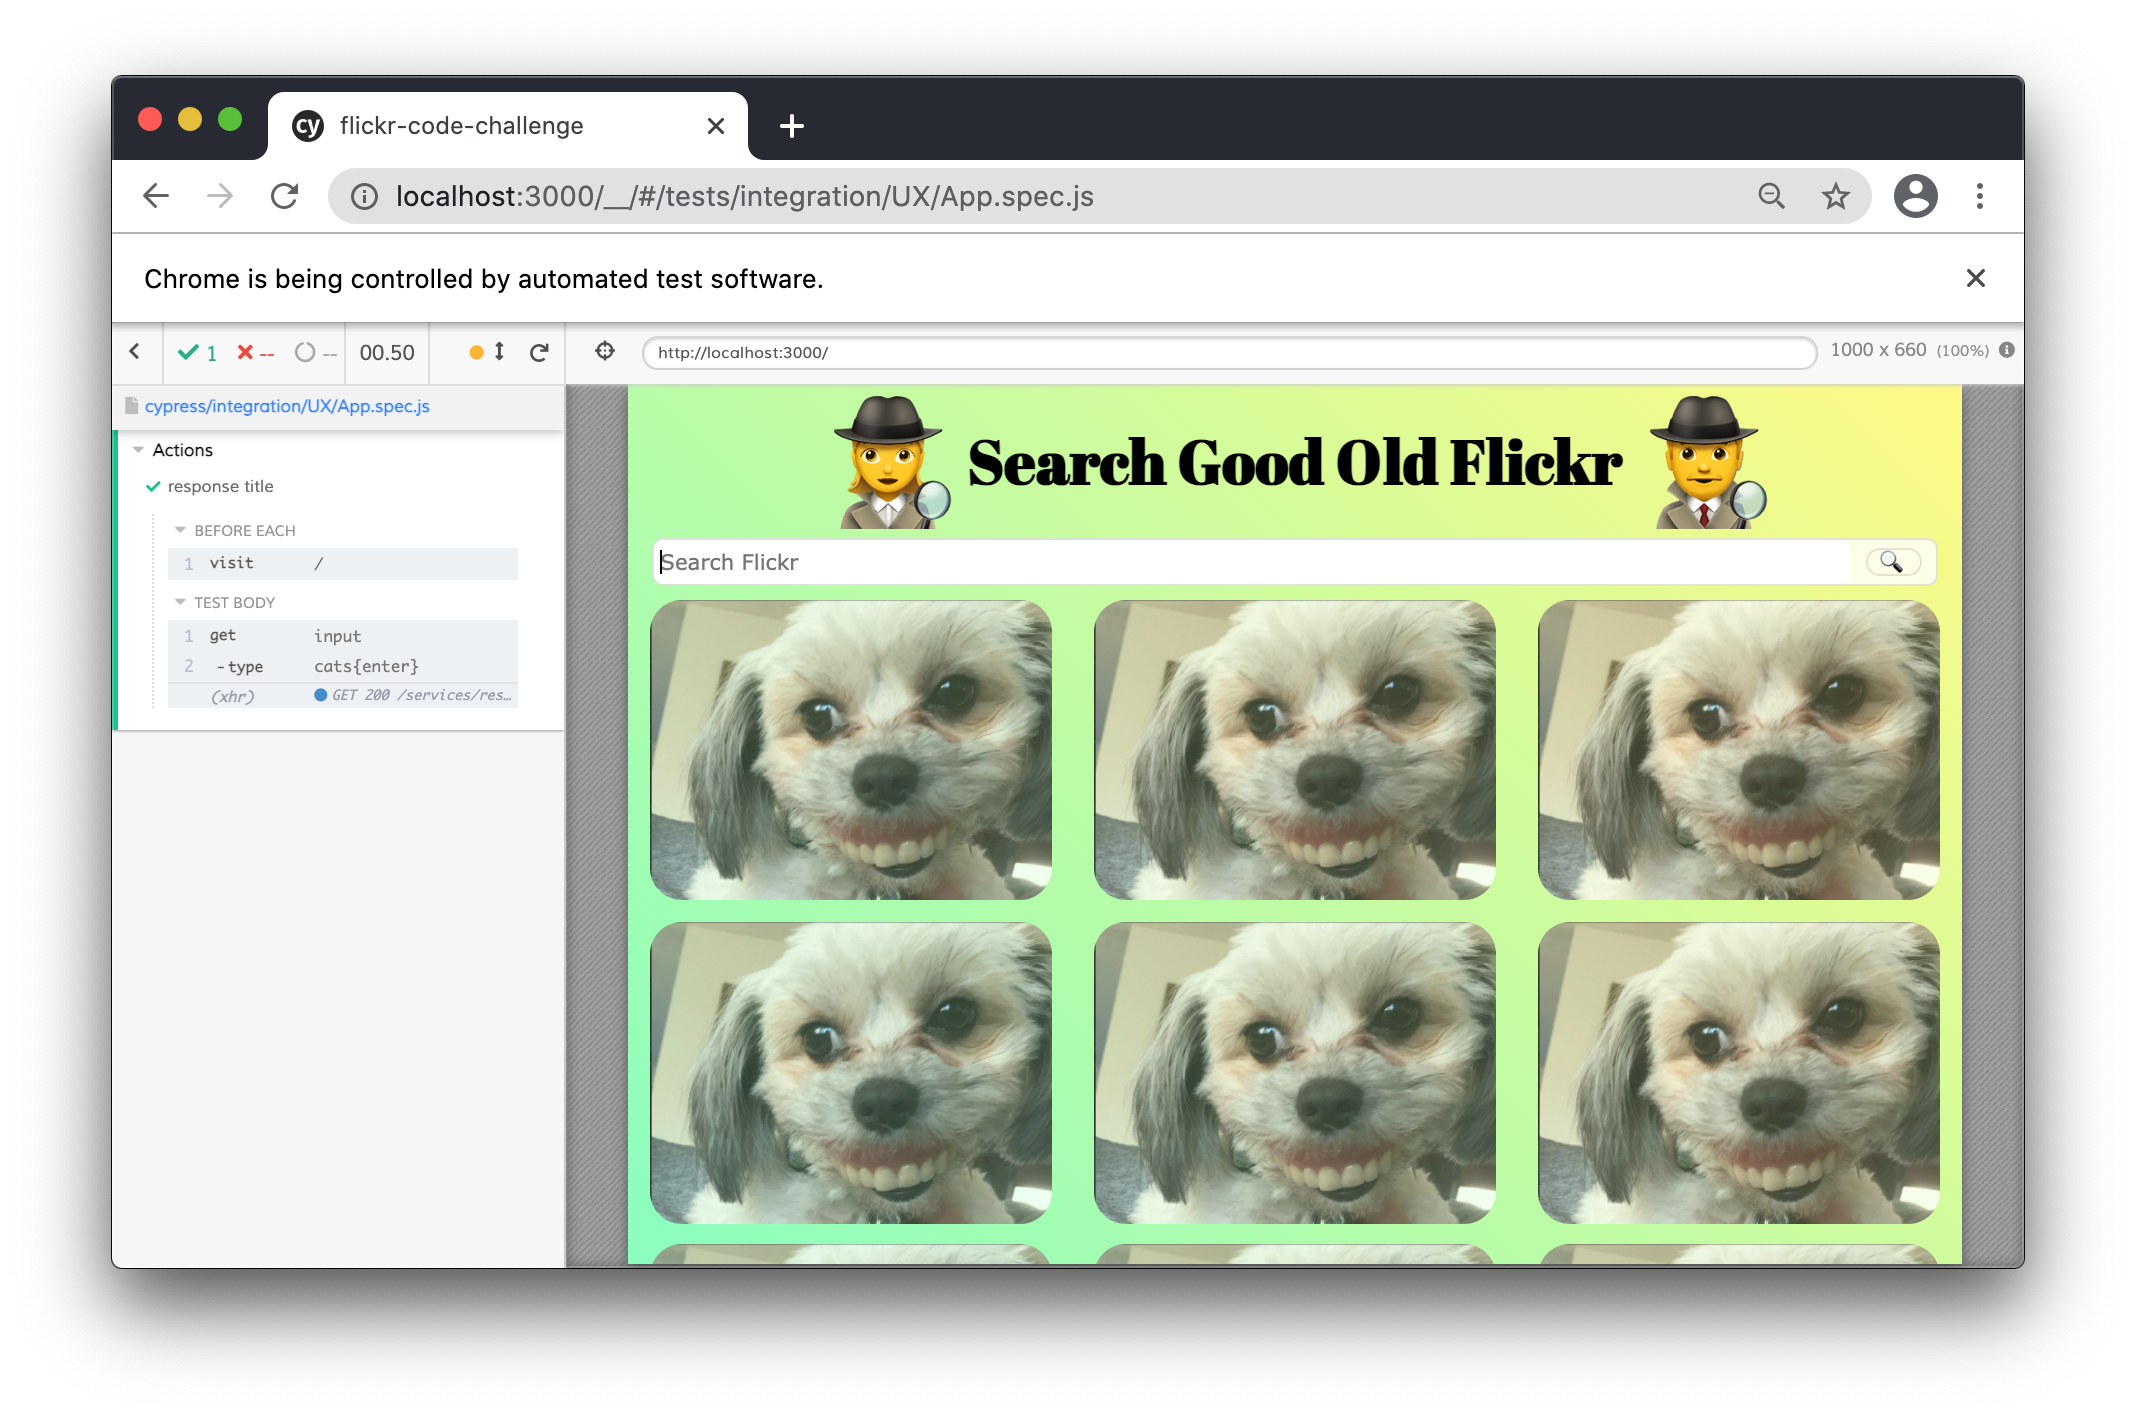Open cypress/integration/UX/App.spec.js file link
Viewport: 2136px width, 1416px height.
click(x=287, y=406)
